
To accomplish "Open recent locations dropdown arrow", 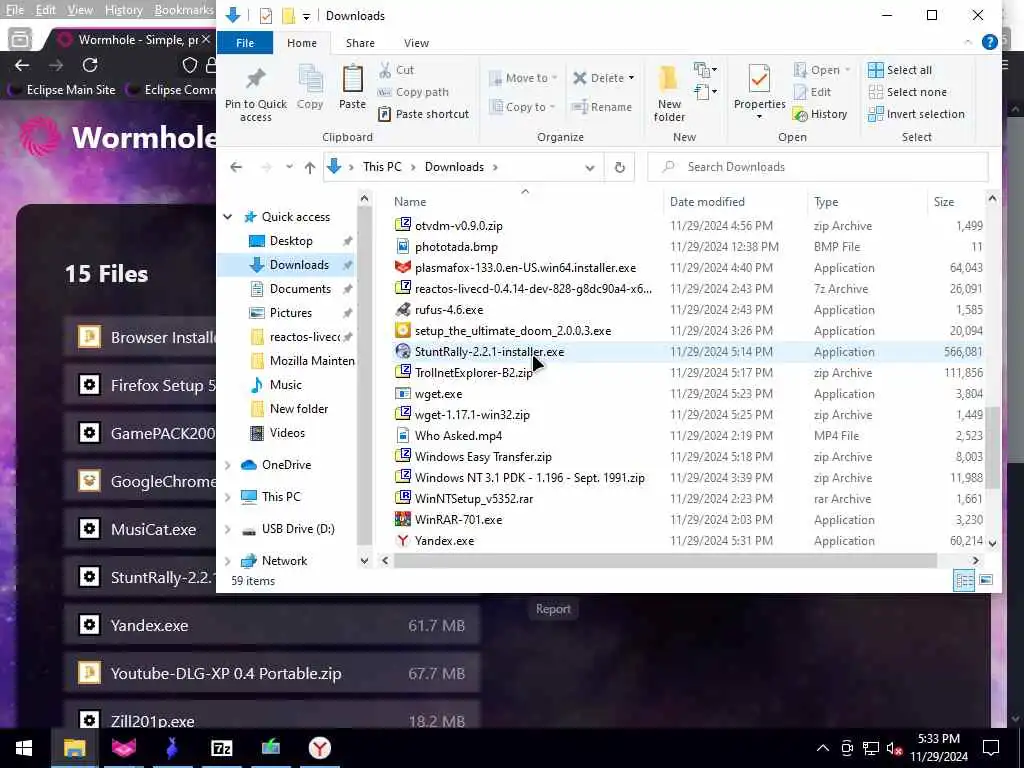I will pos(289,167).
